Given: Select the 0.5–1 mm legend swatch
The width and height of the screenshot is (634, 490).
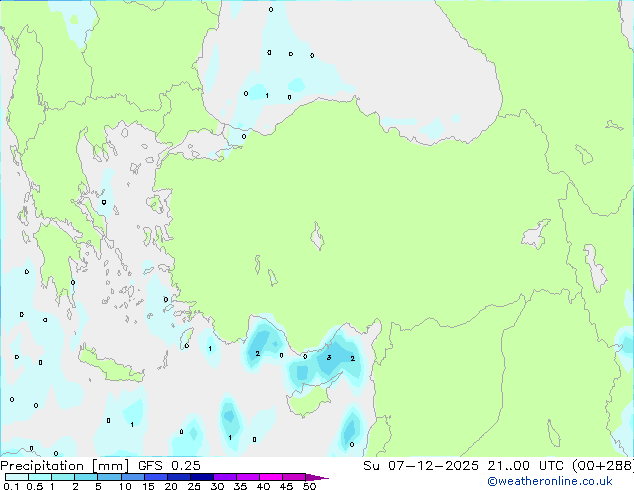Looking at the screenshot, I should (40, 477).
